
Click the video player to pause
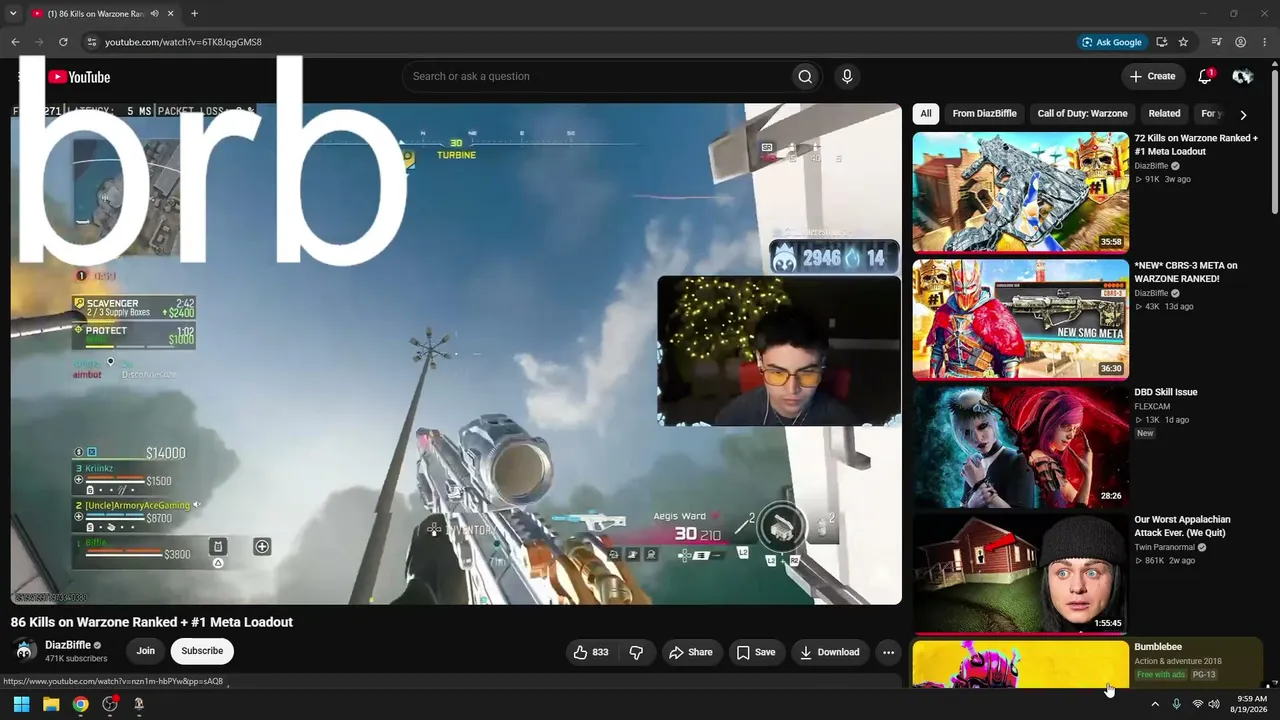point(456,354)
